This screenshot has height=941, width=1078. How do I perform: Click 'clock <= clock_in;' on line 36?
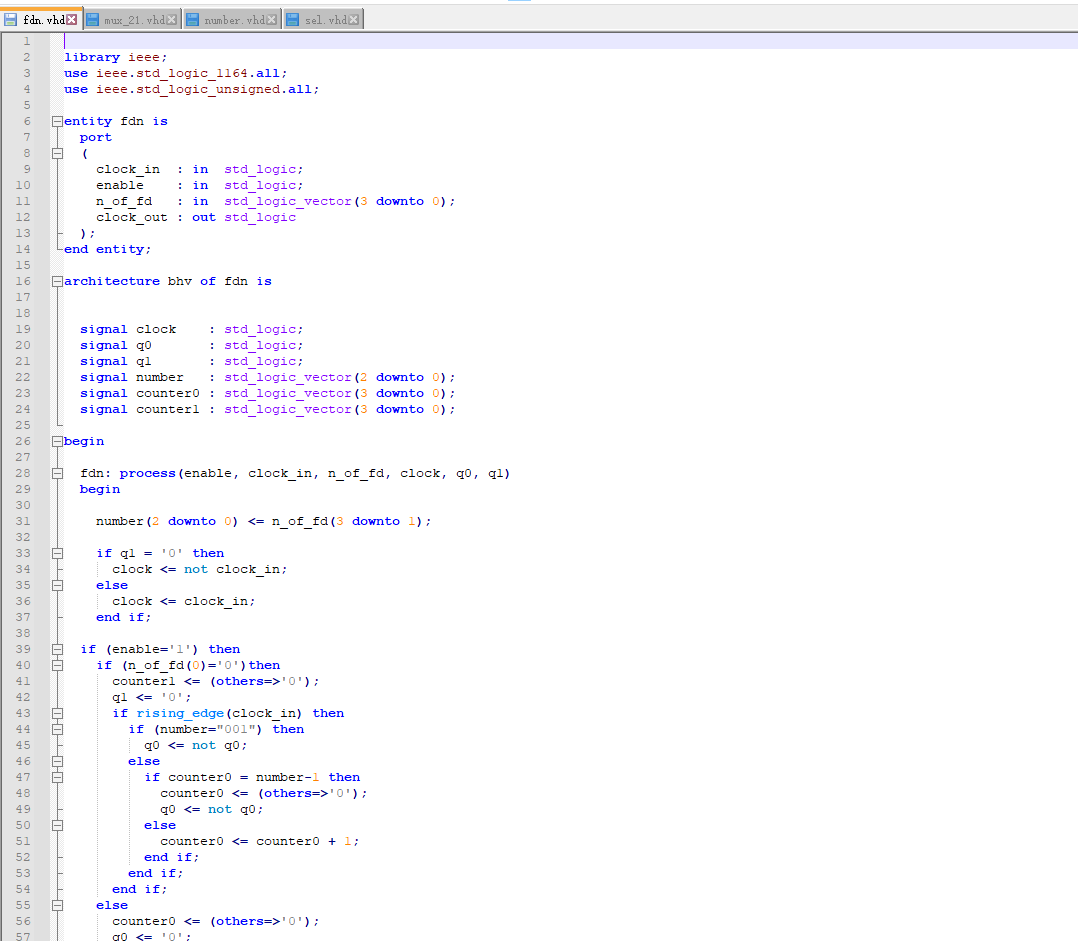coord(184,601)
